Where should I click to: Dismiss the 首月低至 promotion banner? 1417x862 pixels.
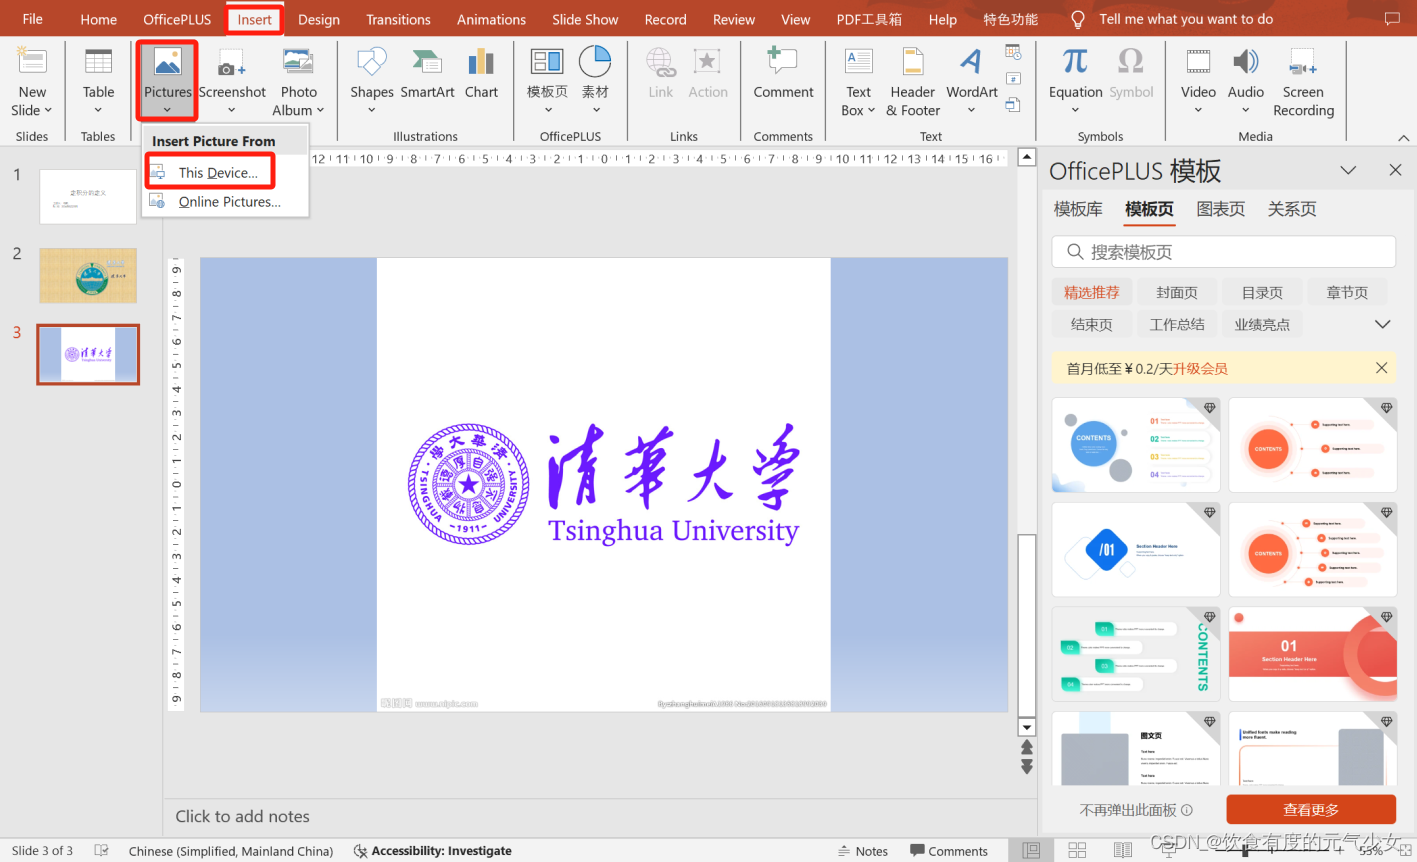tap(1381, 368)
